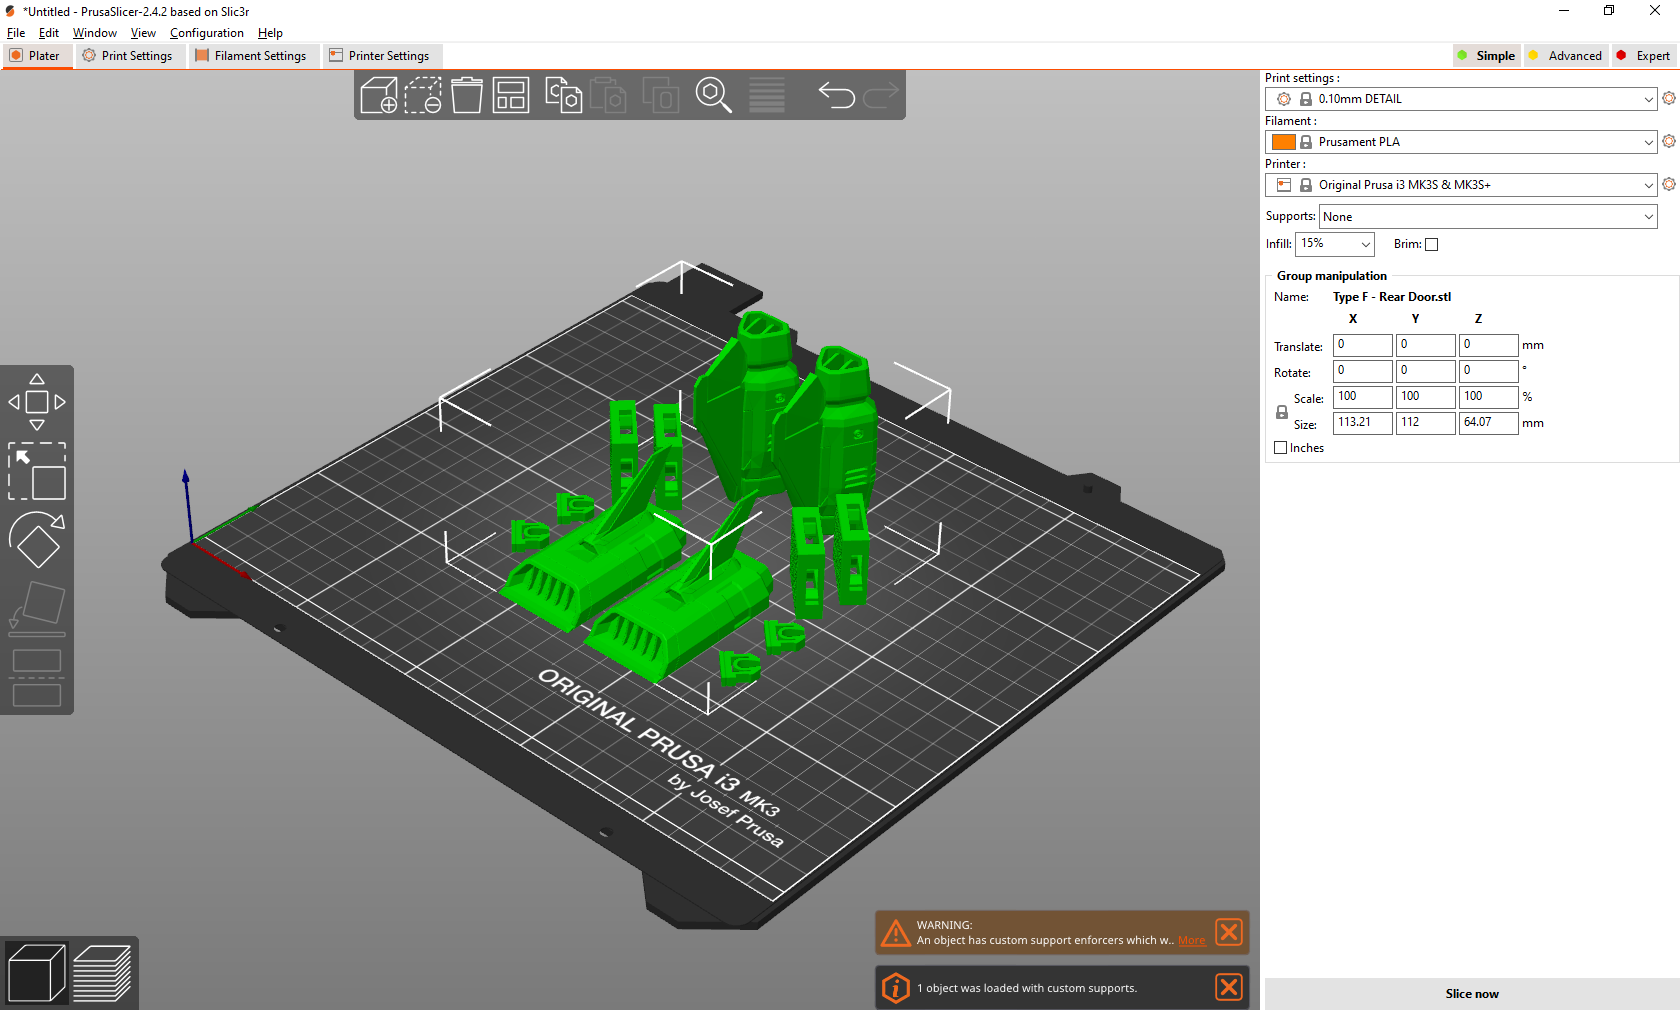Click the Size X field showing 113.21

[x=1363, y=423]
